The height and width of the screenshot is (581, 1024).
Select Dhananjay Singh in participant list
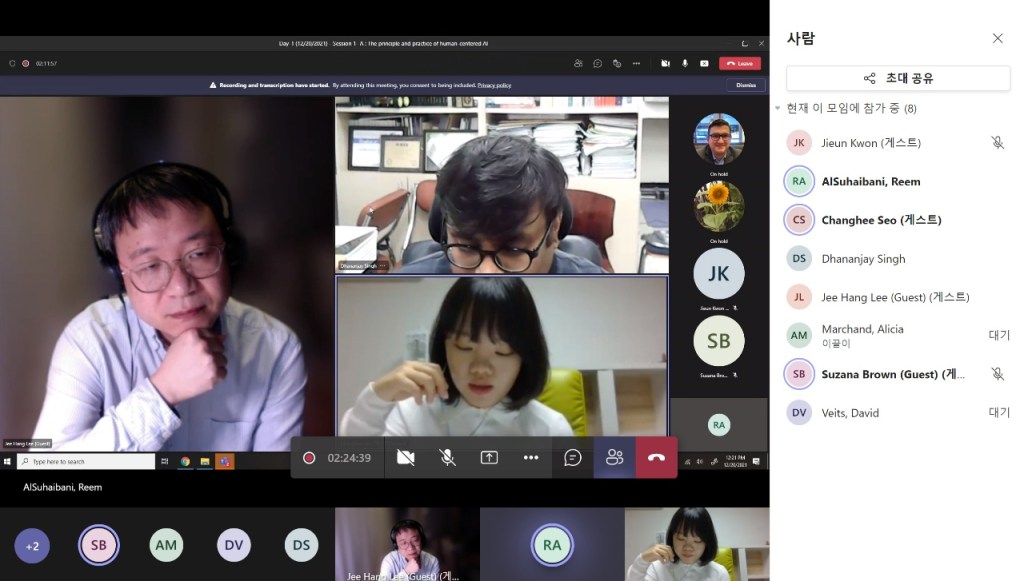point(863,259)
